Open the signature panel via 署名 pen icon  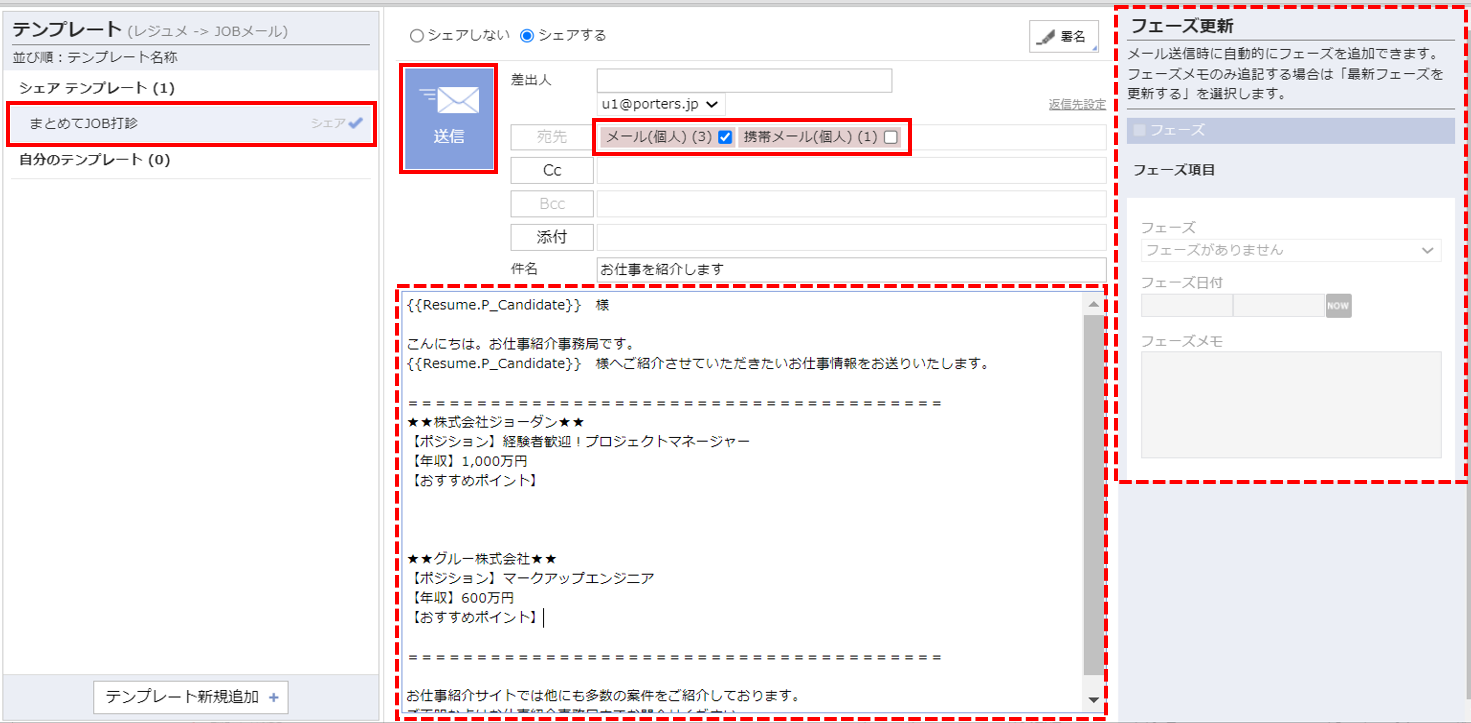click(x=1064, y=36)
